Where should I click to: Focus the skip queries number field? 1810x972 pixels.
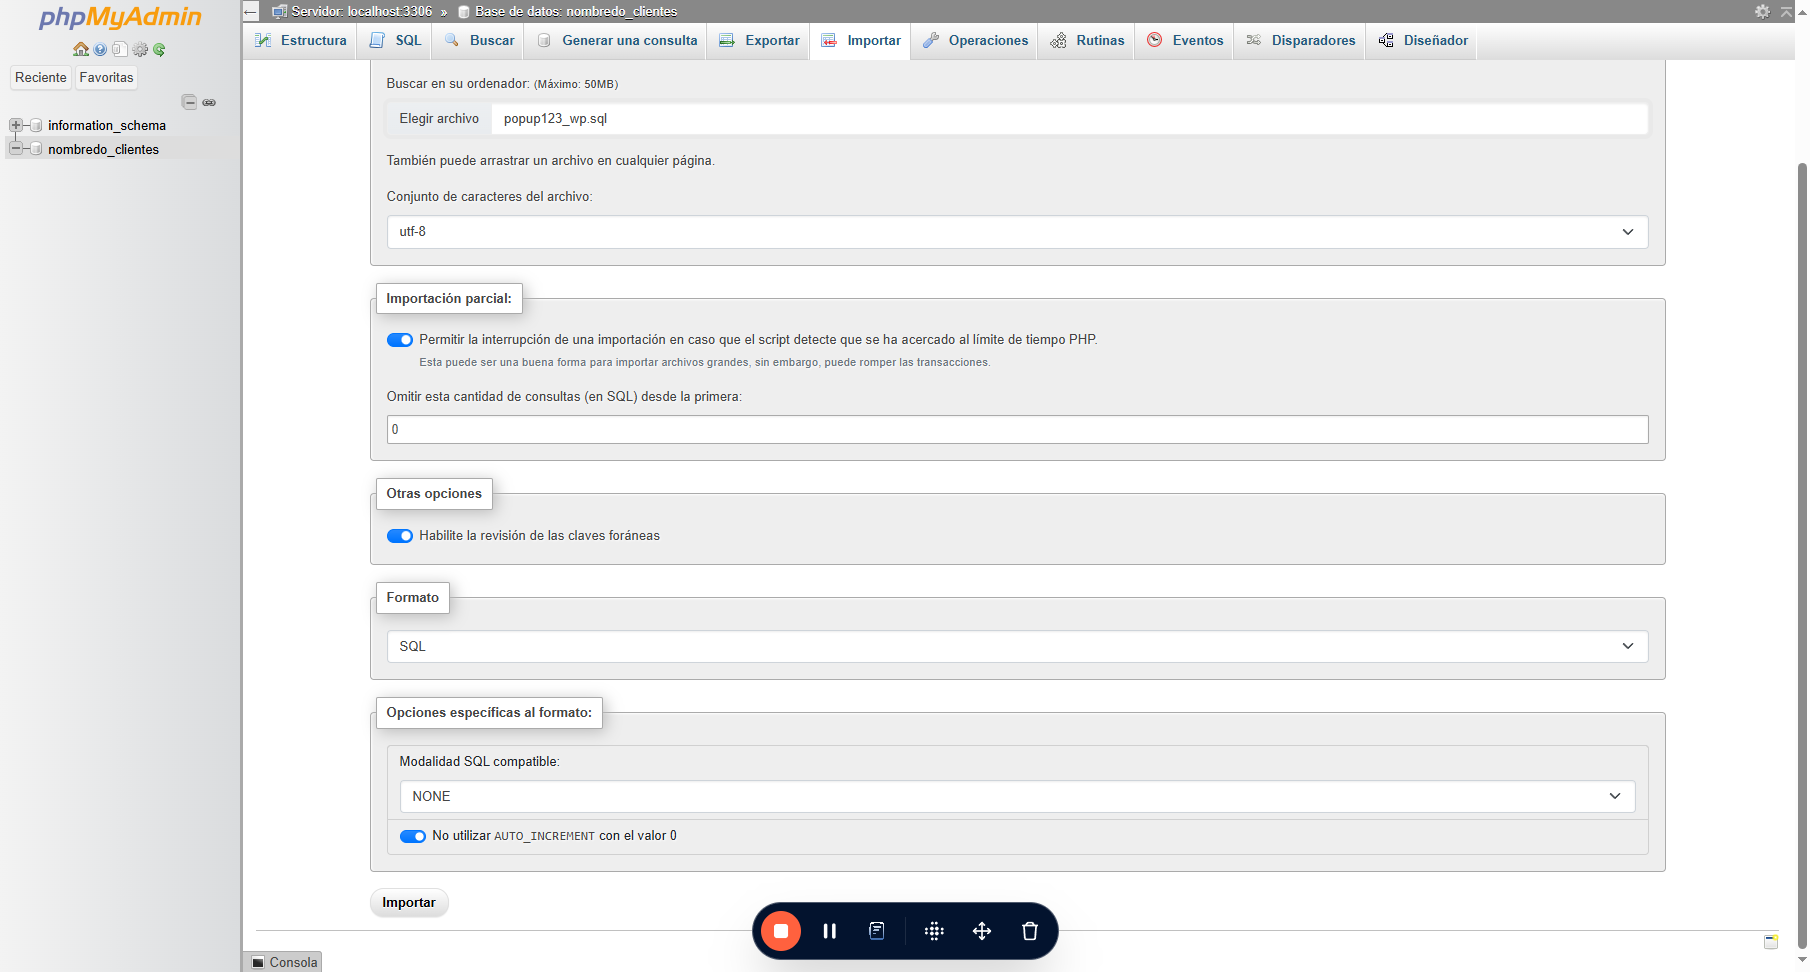(x=1017, y=430)
